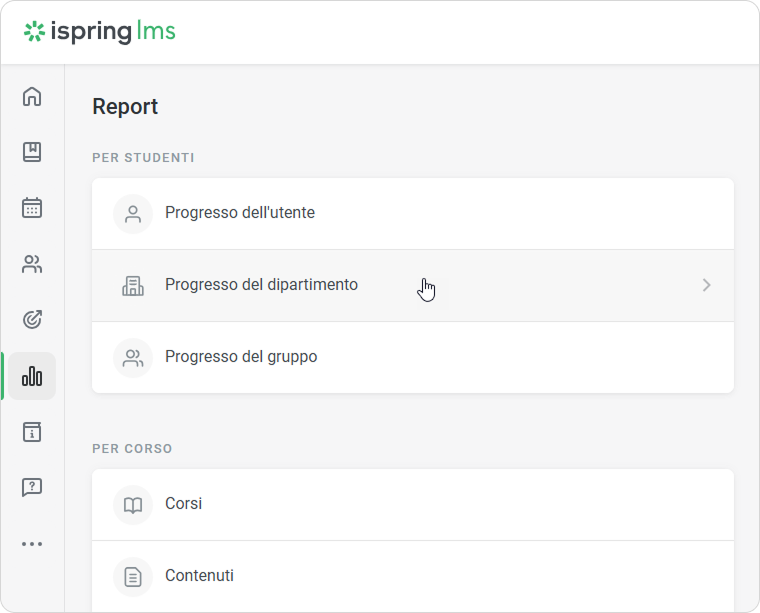Click the building icon beside Progresso del dipartimento

[133, 286]
